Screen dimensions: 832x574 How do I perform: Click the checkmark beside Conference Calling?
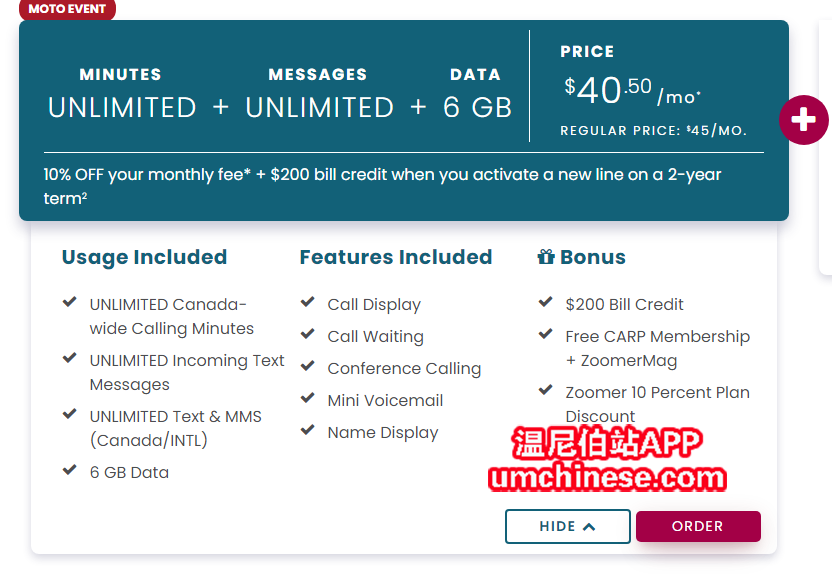point(308,366)
